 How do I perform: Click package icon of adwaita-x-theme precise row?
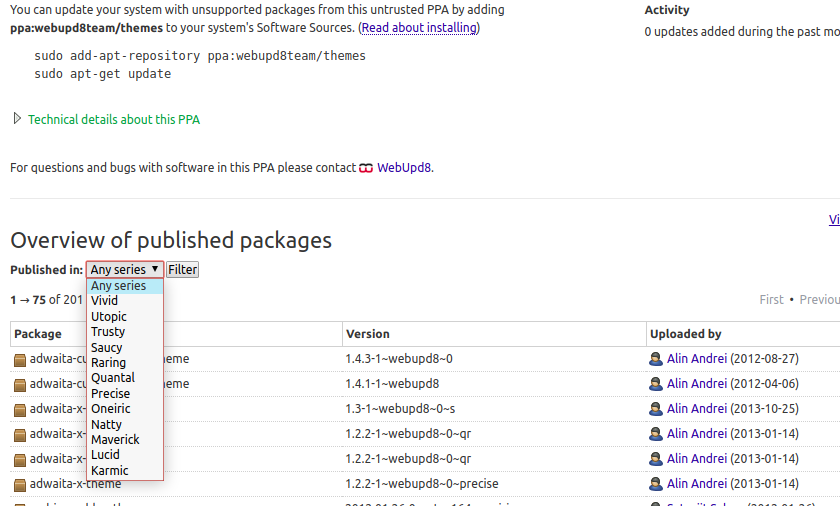[x=20, y=485]
